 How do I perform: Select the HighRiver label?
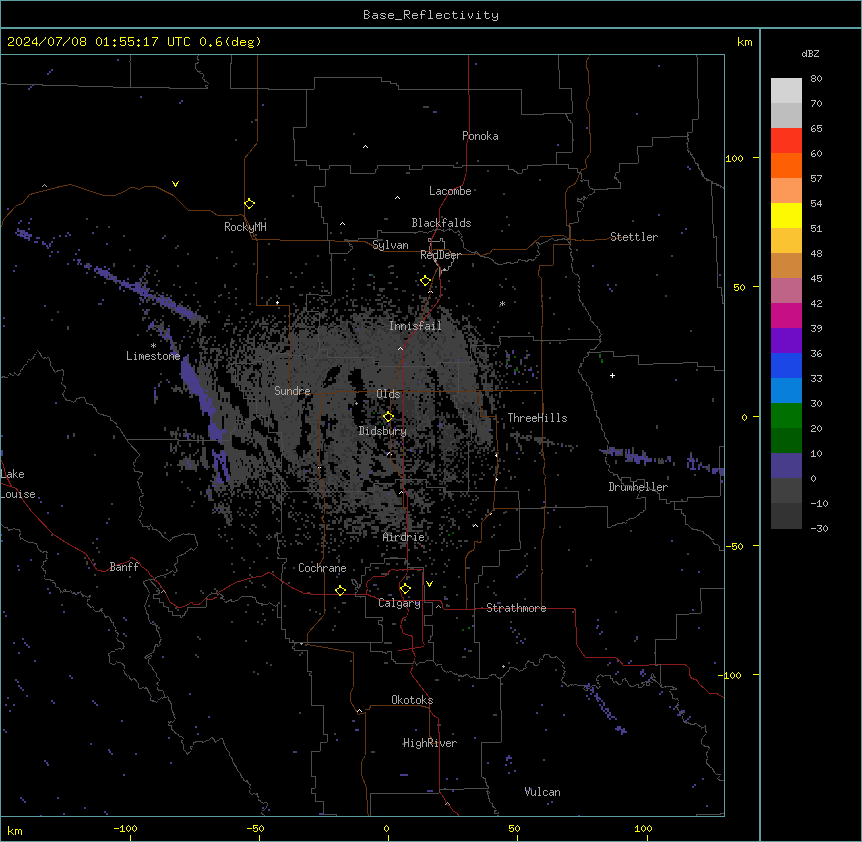coord(430,743)
